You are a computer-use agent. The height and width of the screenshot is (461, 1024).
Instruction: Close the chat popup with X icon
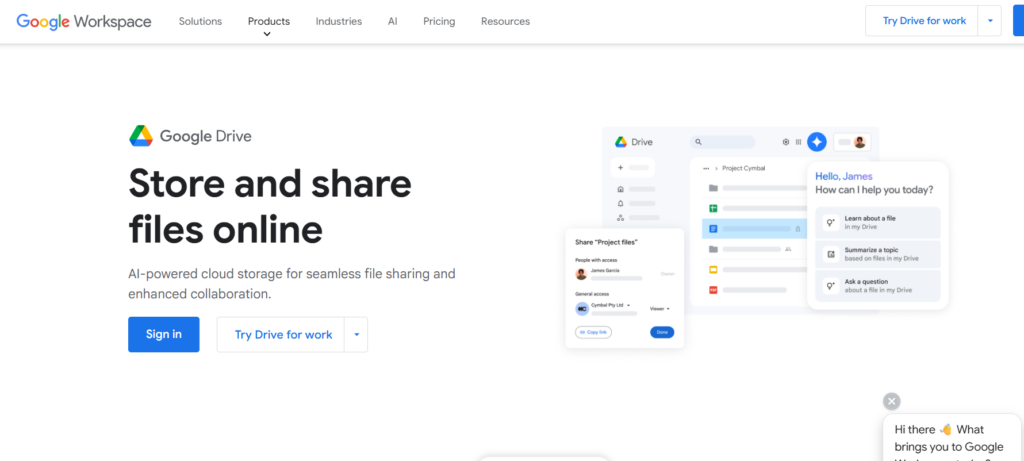[x=891, y=401]
